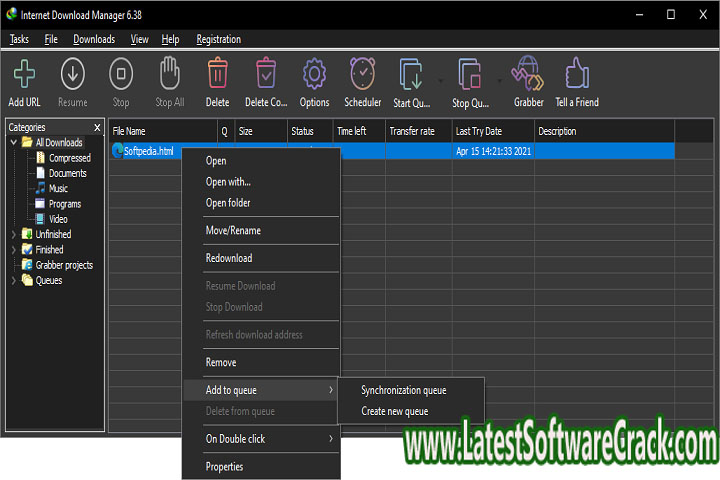Viewport: 720px width, 480px height.
Task: Select the Finished category
Action: click(x=49, y=250)
